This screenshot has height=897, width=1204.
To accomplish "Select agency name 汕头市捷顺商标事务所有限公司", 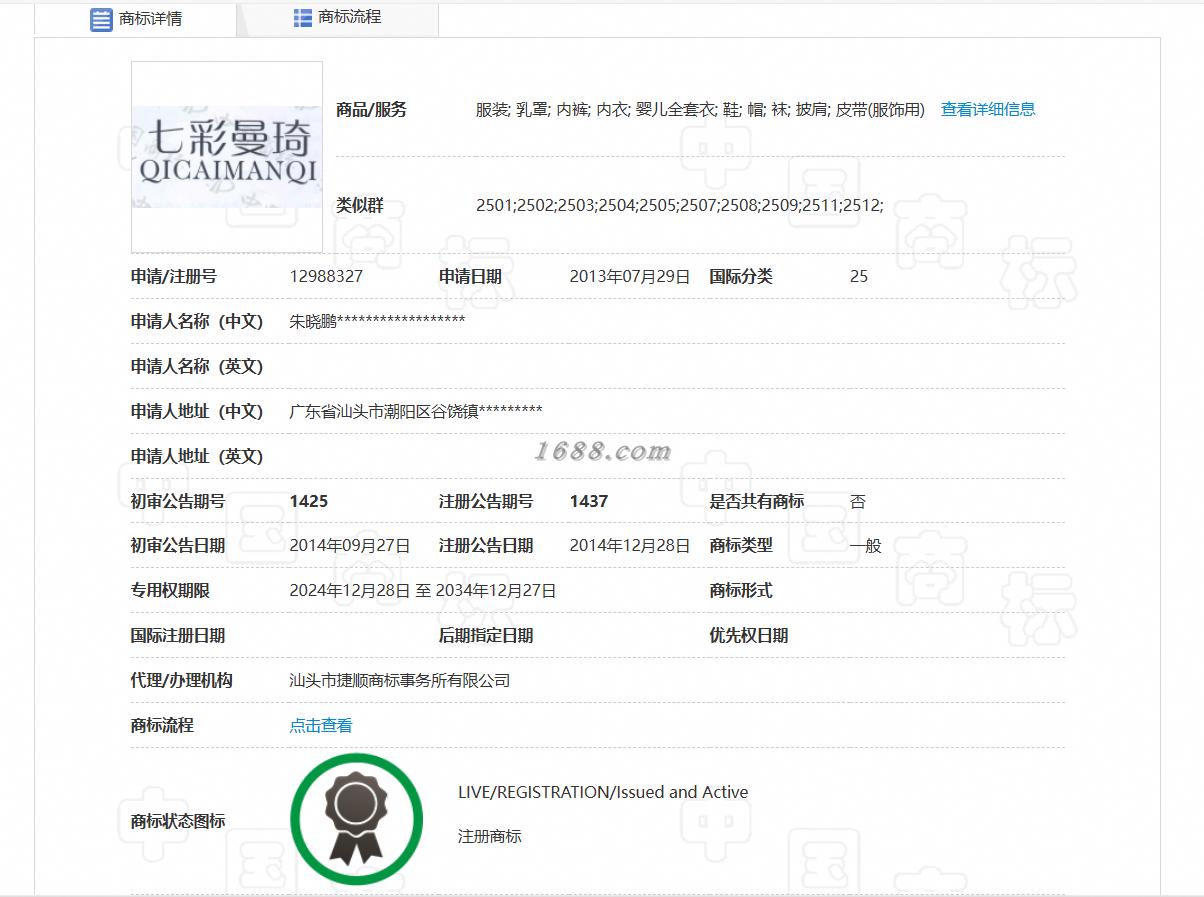I will pyautogui.click(x=400, y=681).
